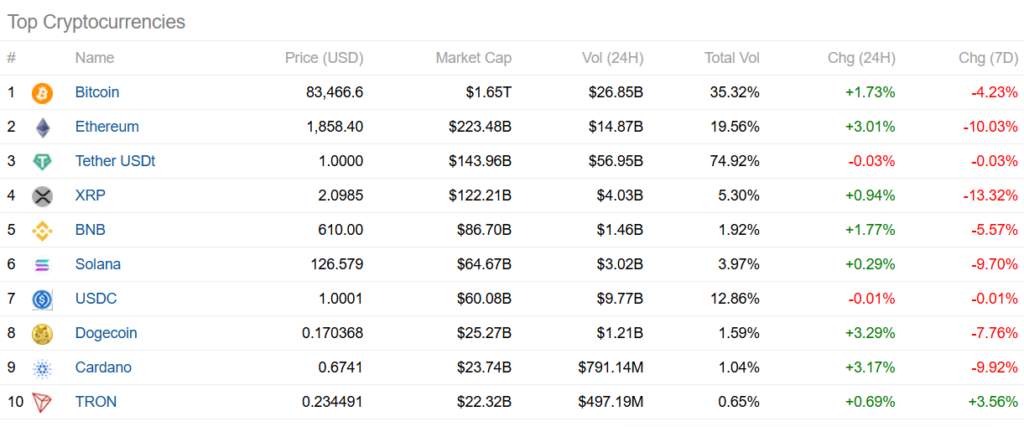Click the Top Cryptocurrencies heading
This screenshot has height=427, width=1024.
pos(97,22)
